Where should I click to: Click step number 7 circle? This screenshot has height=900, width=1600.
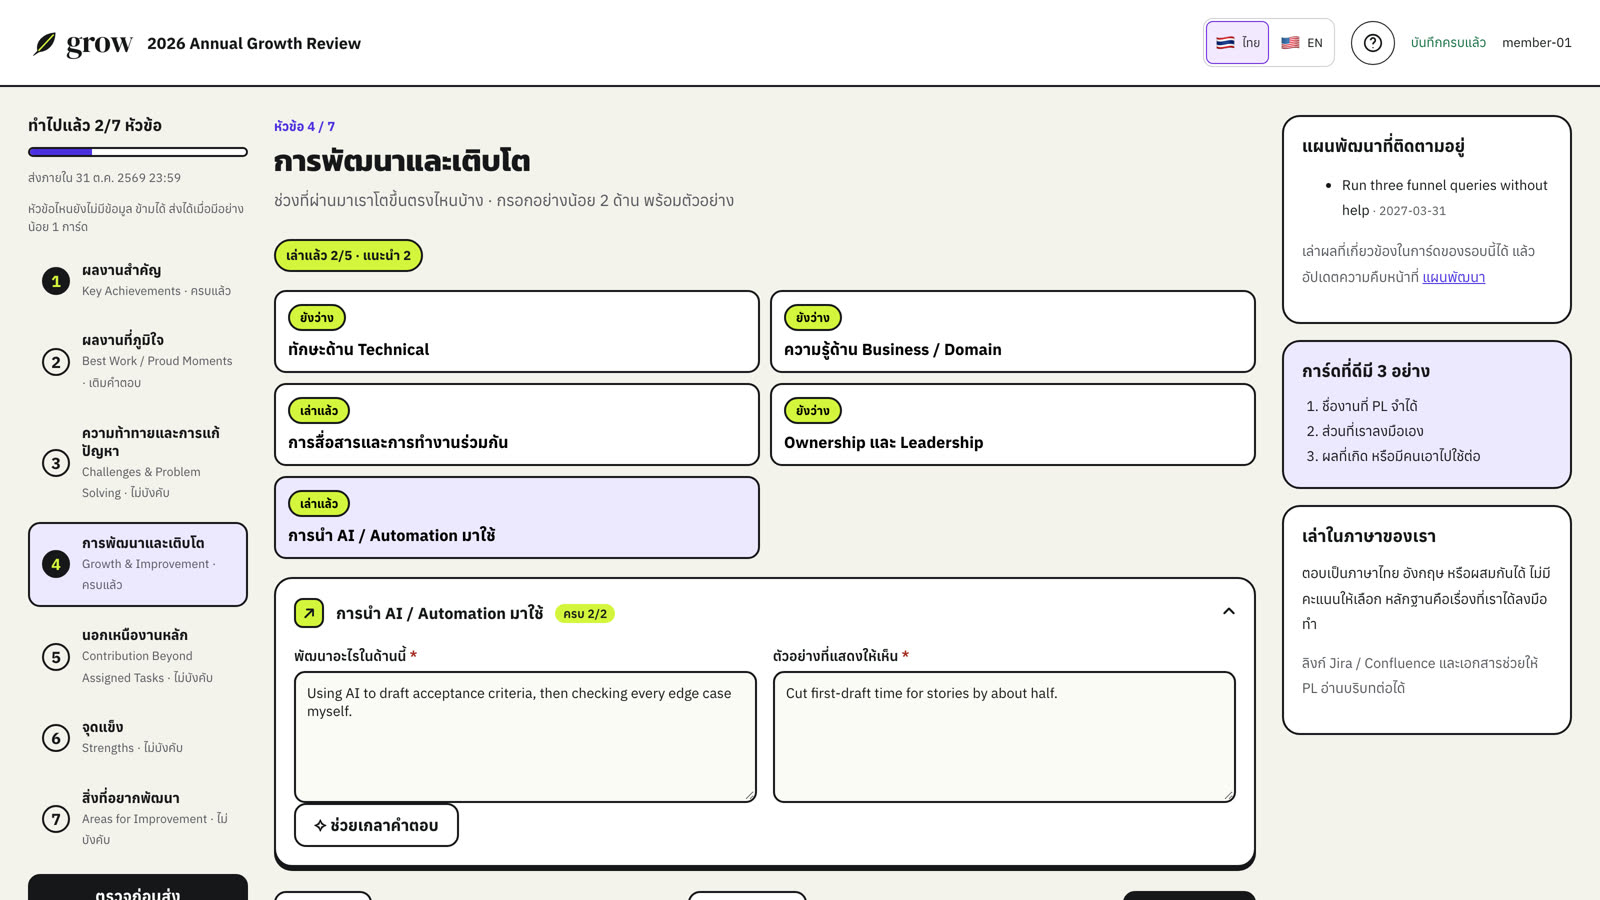pyautogui.click(x=56, y=819)
